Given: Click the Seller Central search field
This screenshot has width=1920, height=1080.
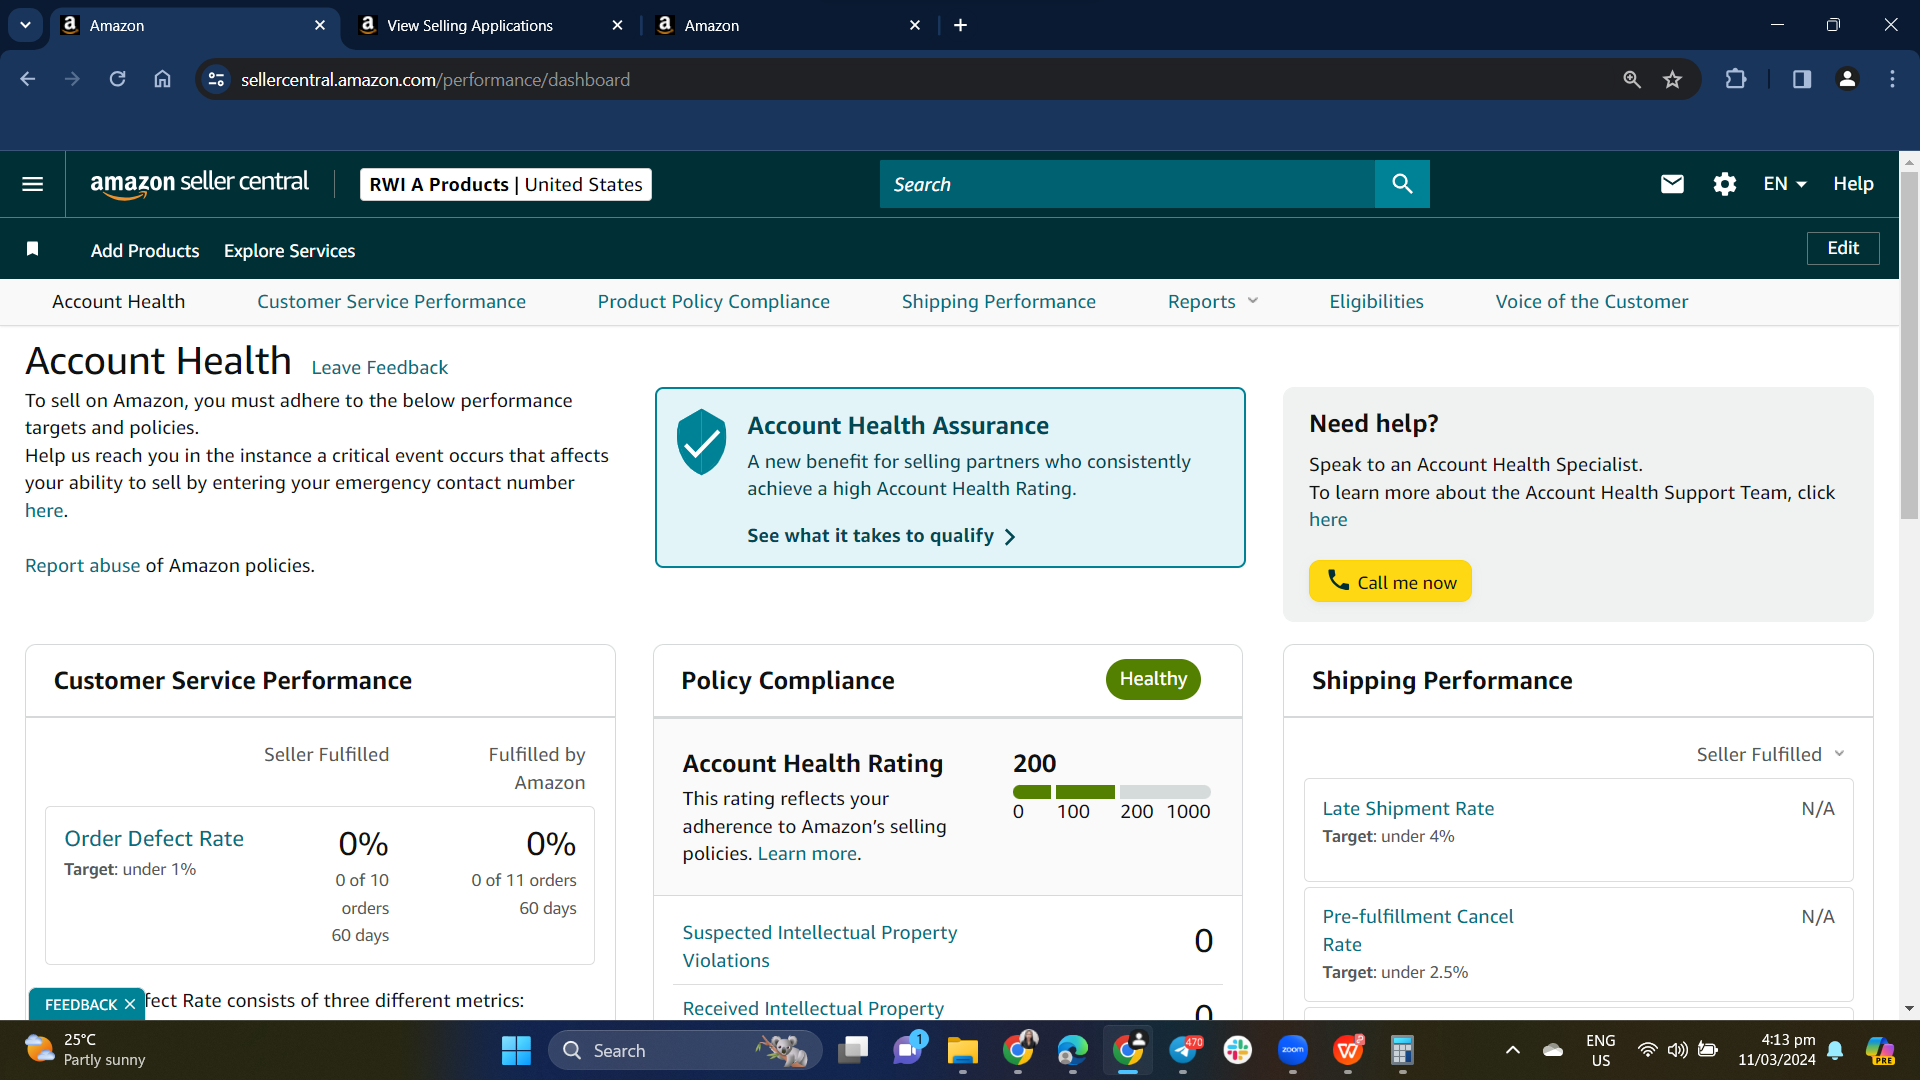Looking at the screenshot, I should (1127, 184).
